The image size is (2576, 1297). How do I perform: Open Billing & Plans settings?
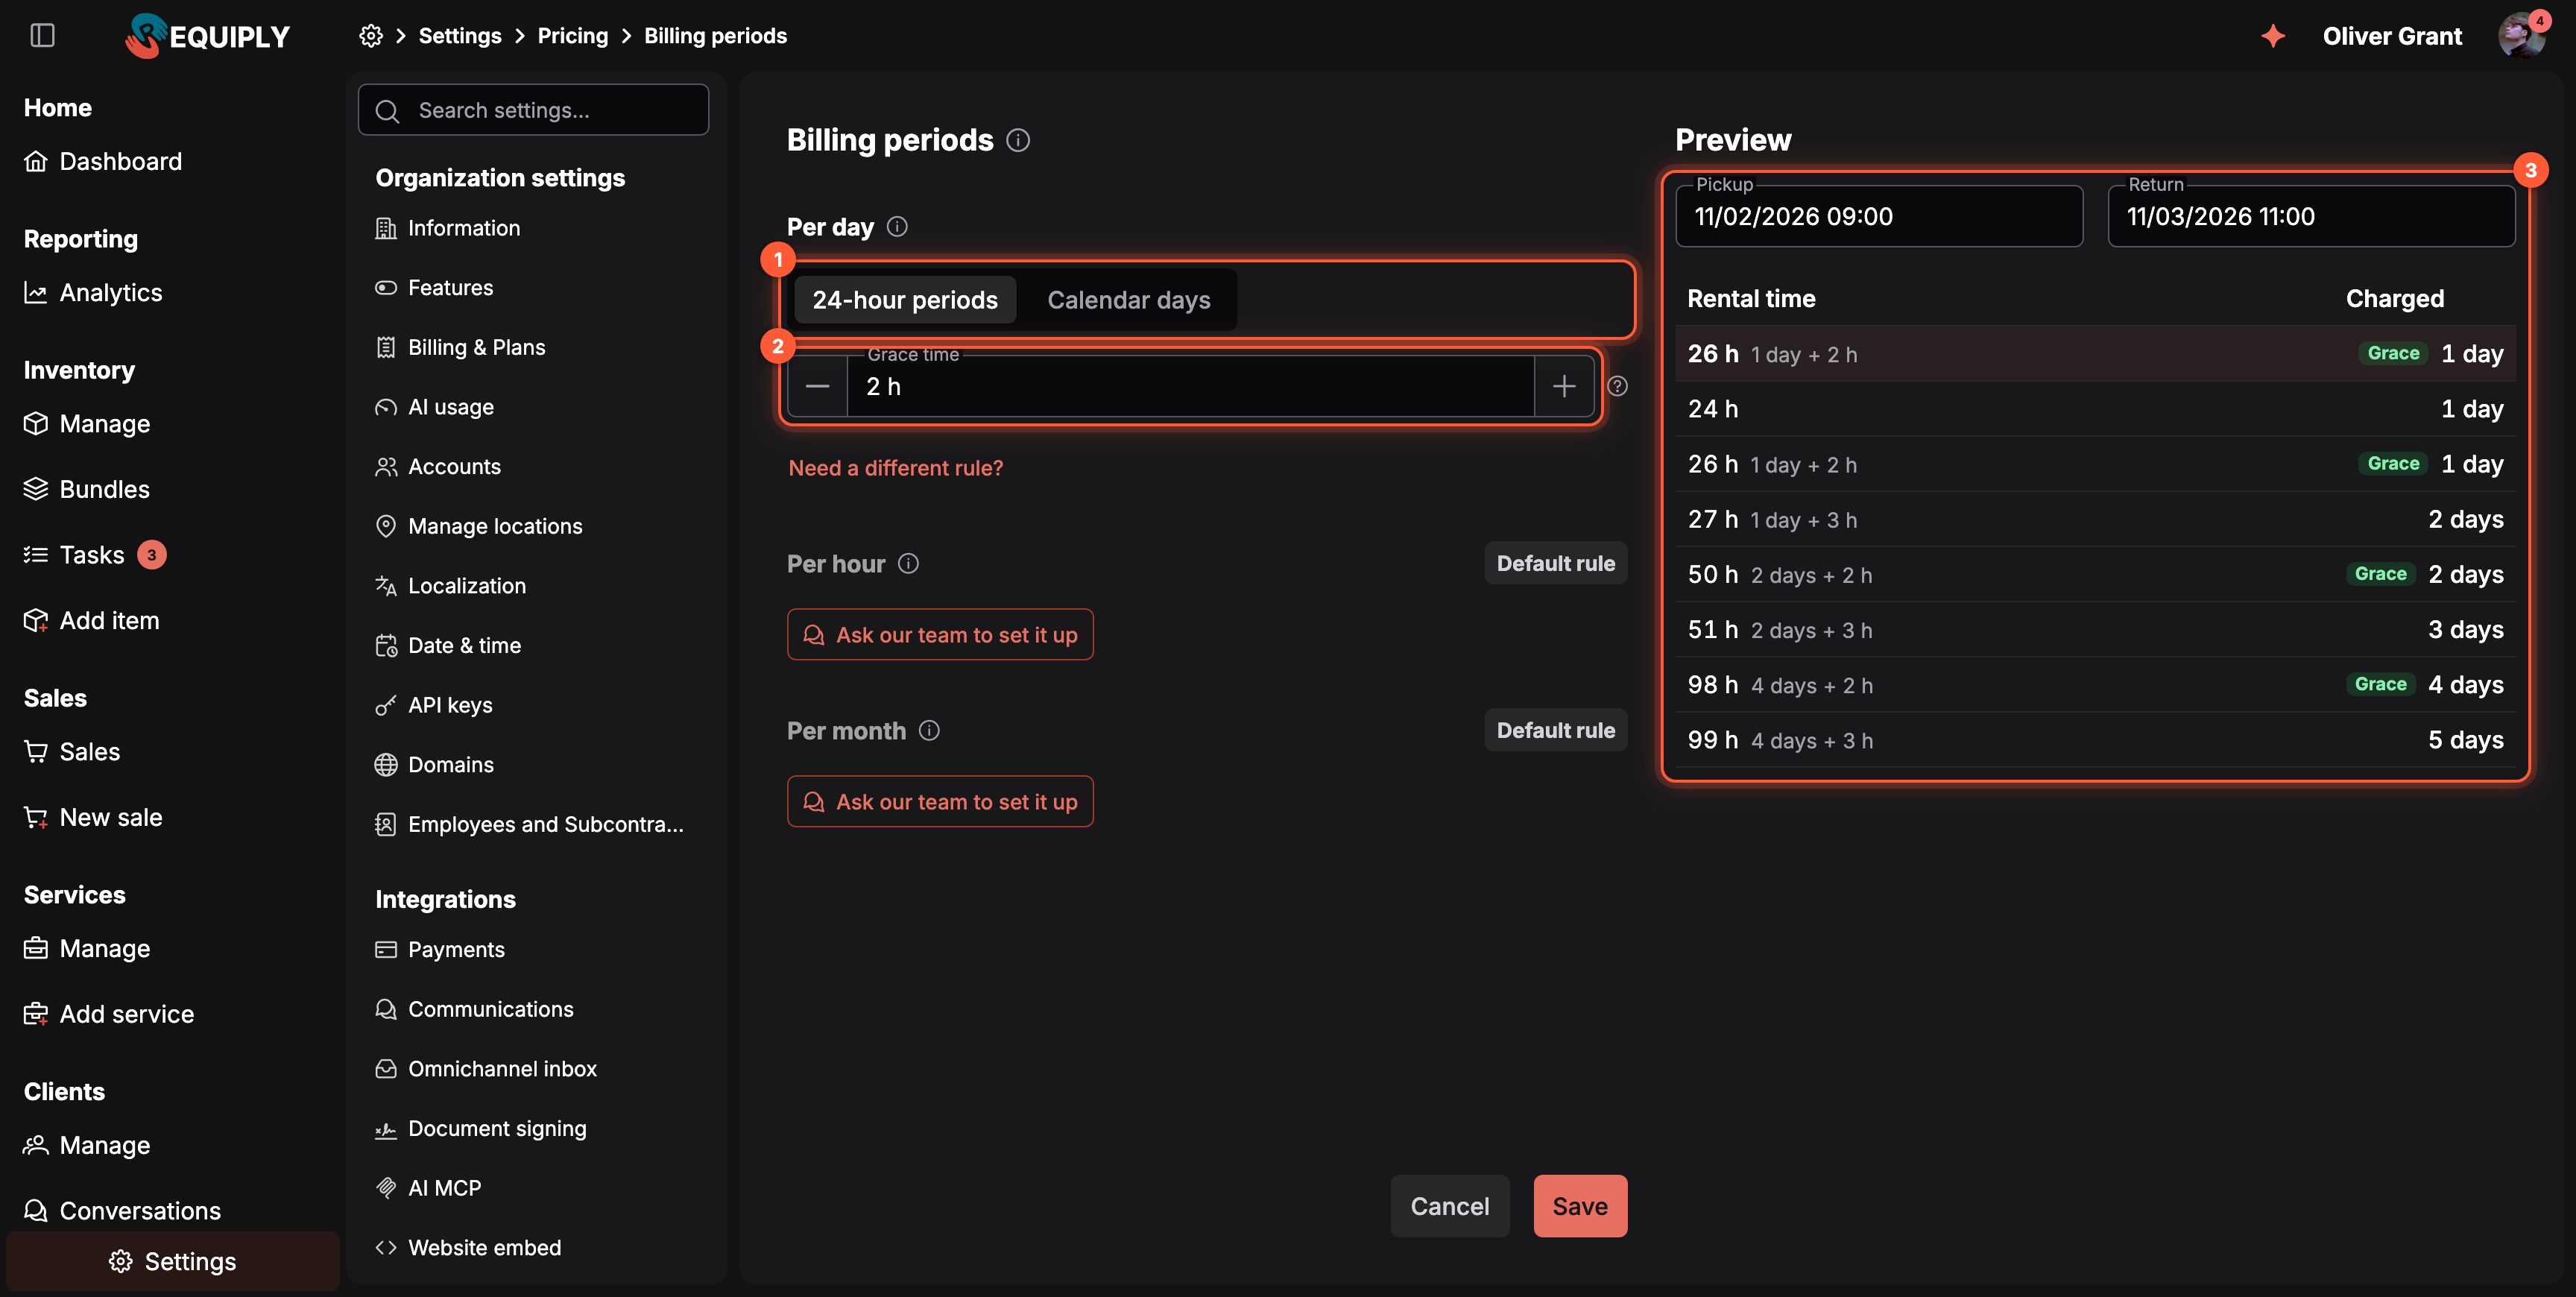(x=460, y=348)
